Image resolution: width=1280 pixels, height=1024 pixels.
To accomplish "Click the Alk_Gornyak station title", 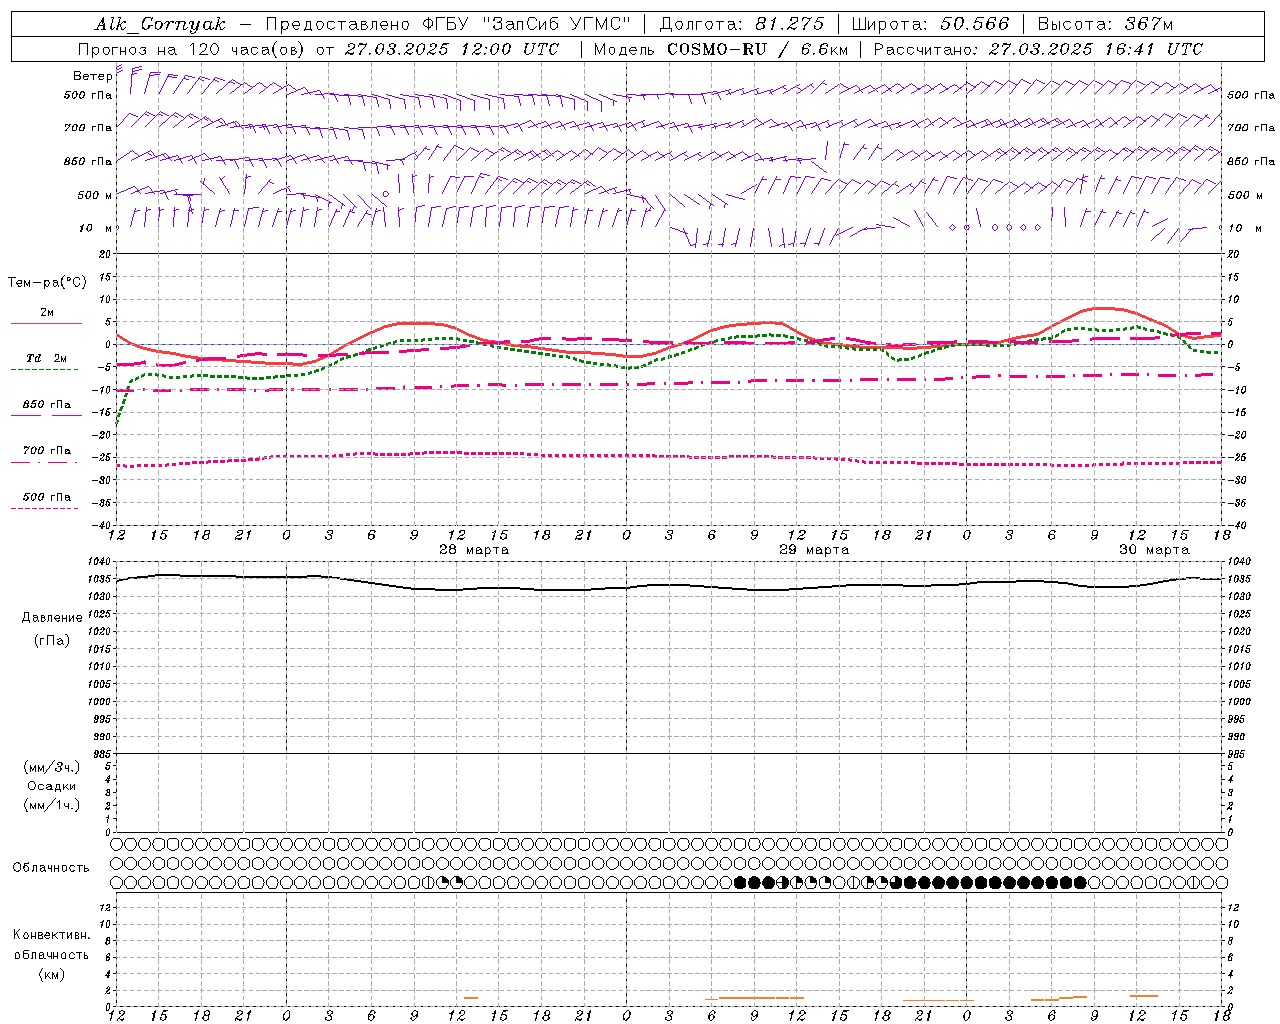I will click(x=160, y=24).
